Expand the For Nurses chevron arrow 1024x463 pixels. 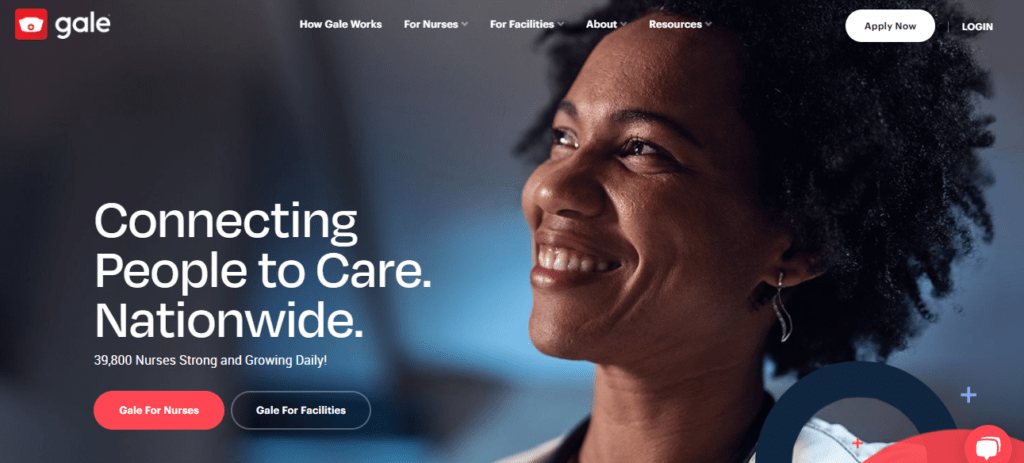point(464,25)
